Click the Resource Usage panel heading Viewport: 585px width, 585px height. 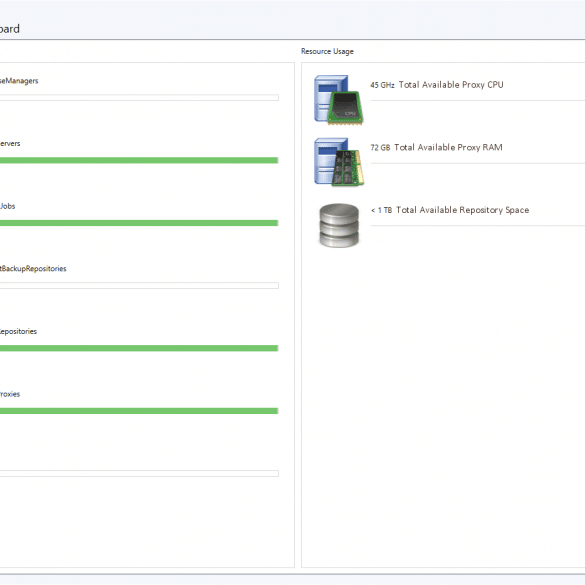coord(327,51)
